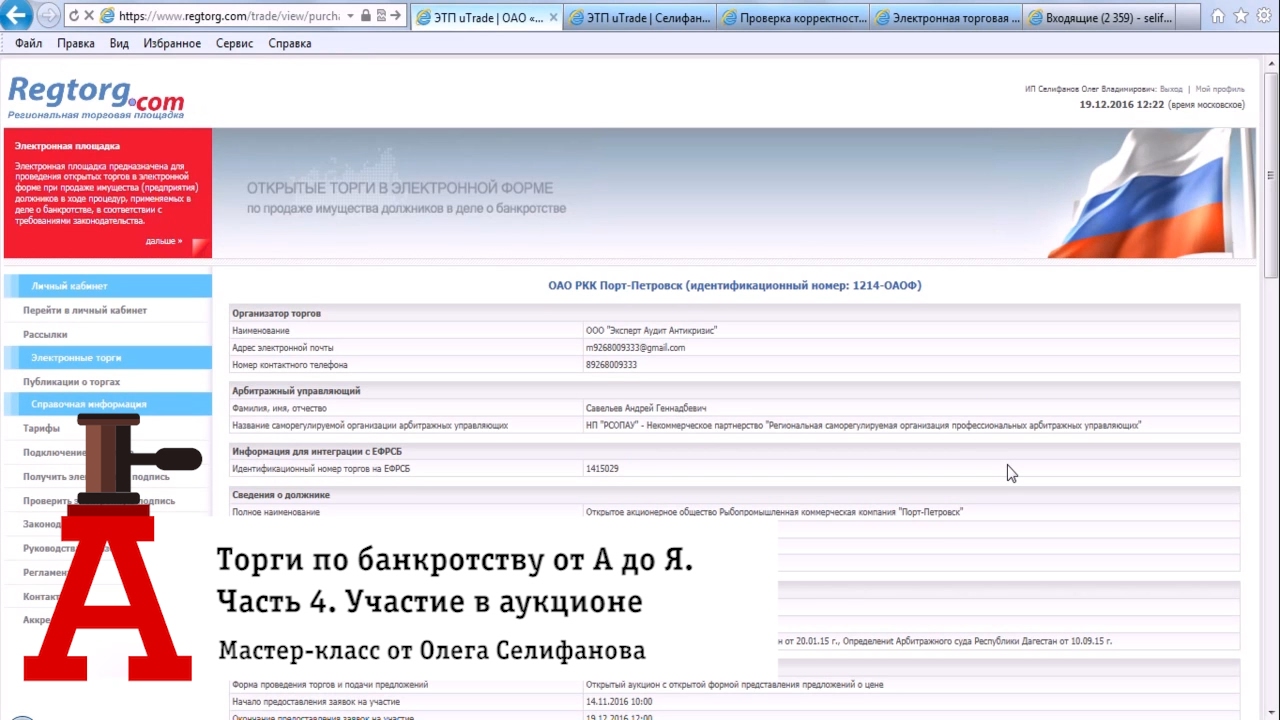Open Favorites via the star icon
The width and height of the screenshot is (1280, 720).
click(x=1241, y=16)
